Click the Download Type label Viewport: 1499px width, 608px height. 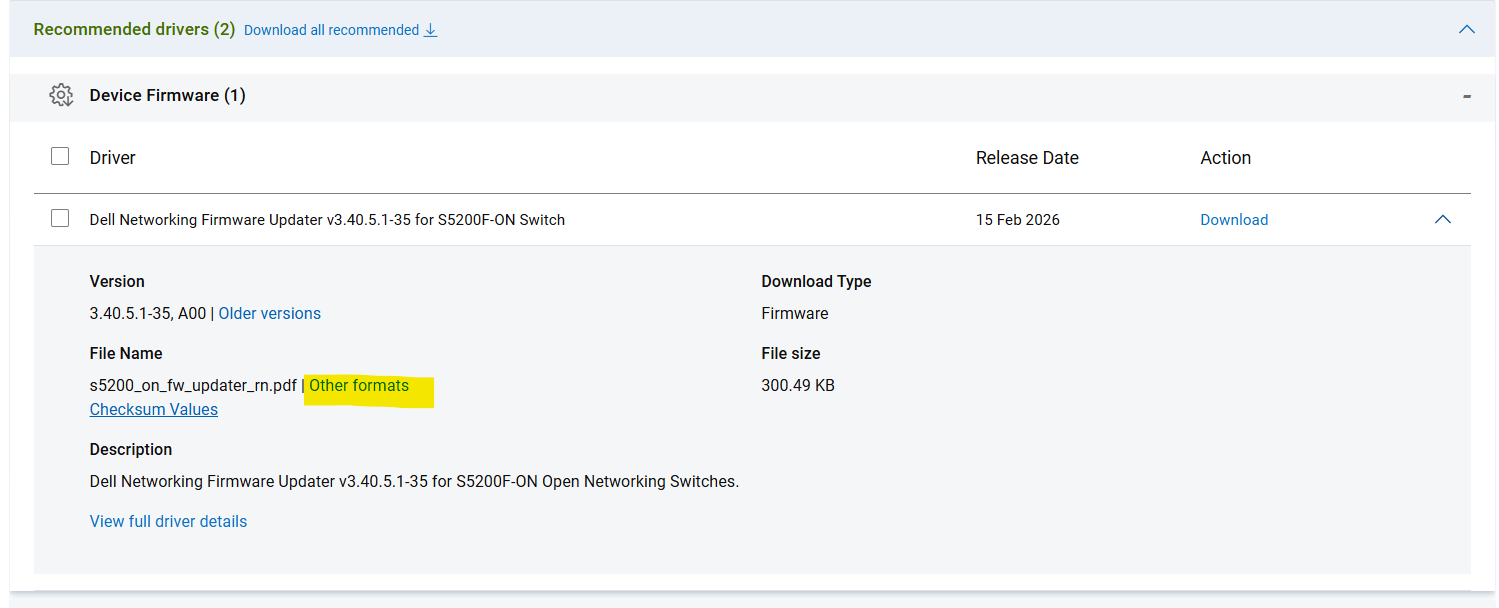[816, 282]
